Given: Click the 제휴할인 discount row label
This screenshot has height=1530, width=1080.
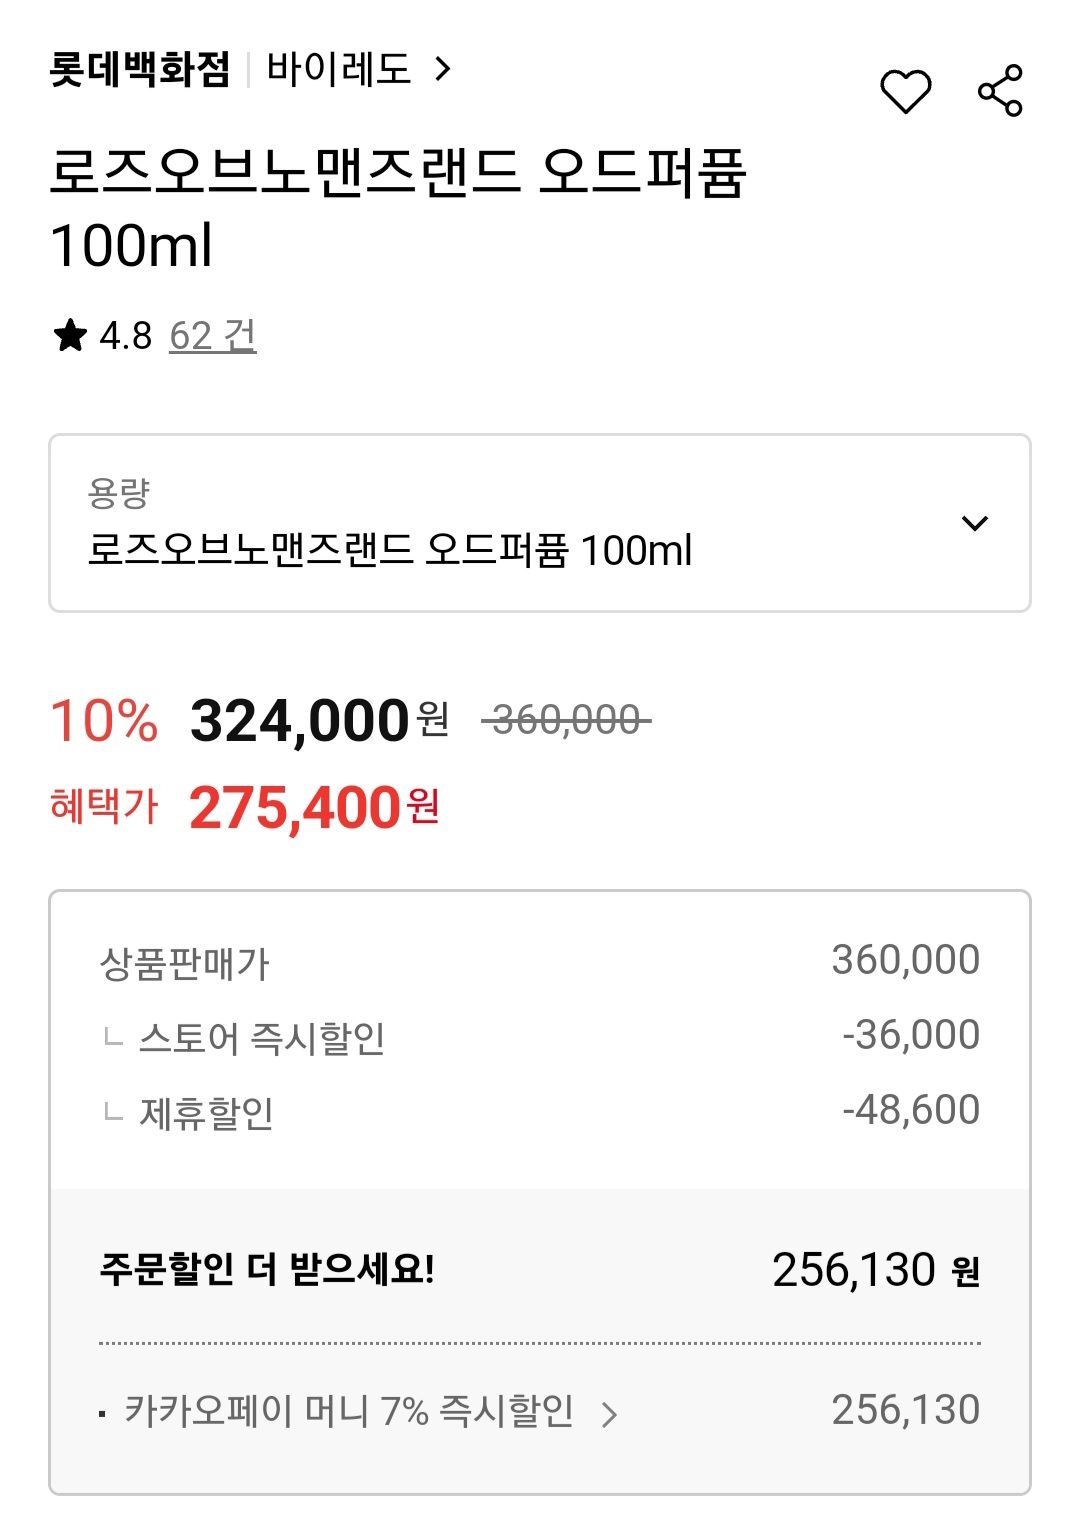Looking at the screenshot, I should click(x=207, y=1113).
